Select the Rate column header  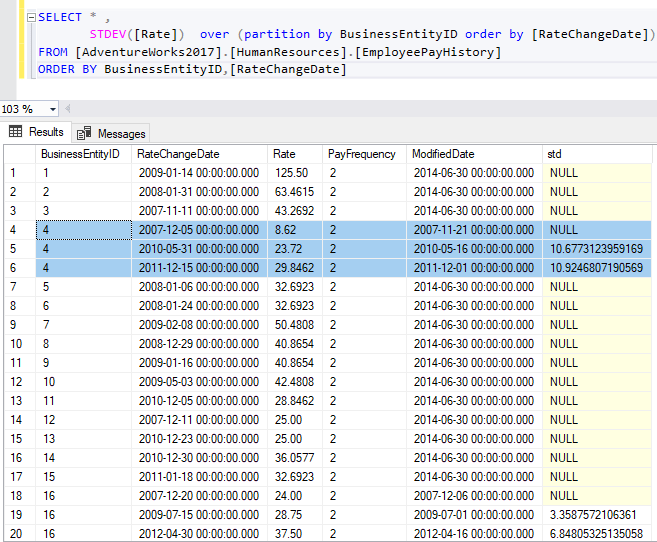[295, 154]
